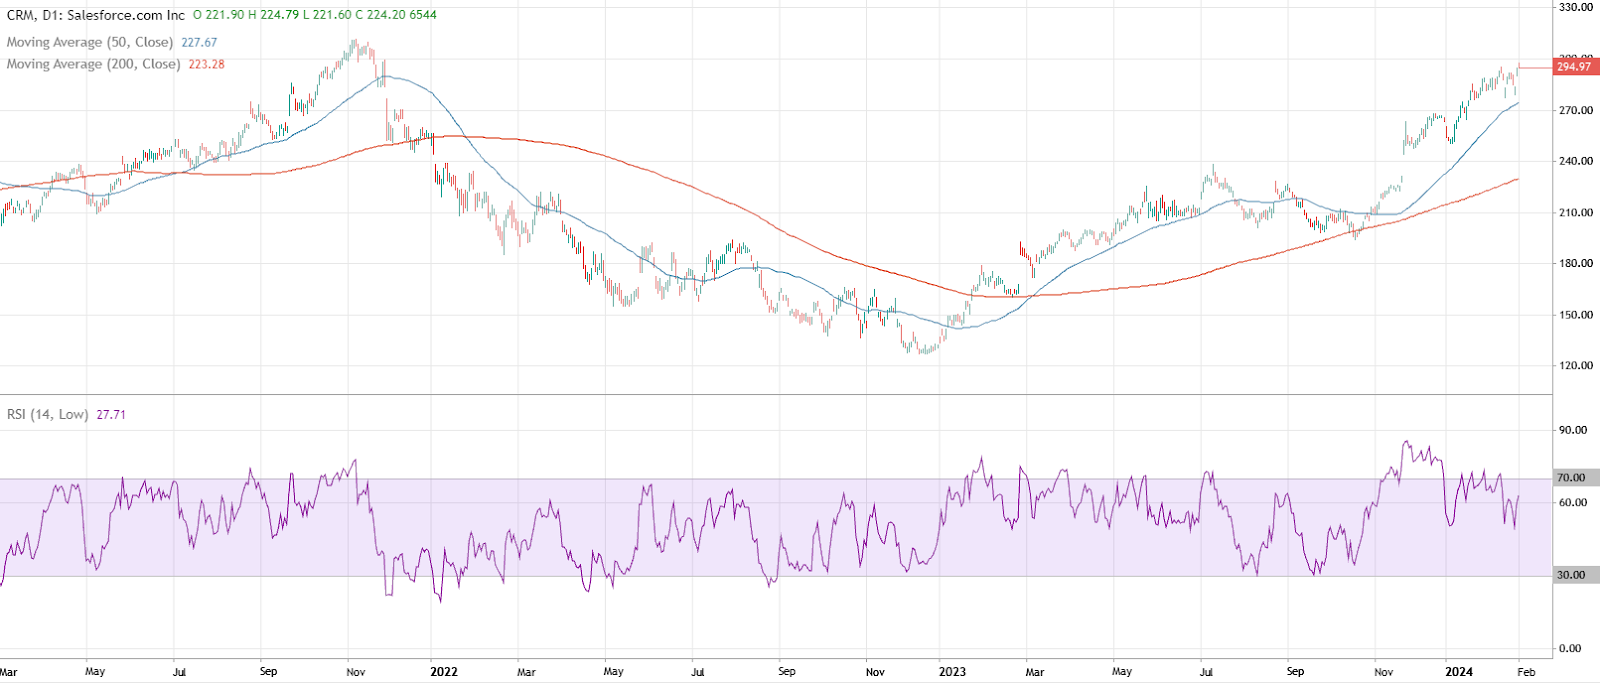Viewport: 1600px width, 683px height.
Task: Click the red 294.97 current price tag
Action: [x=1573, y=67]
